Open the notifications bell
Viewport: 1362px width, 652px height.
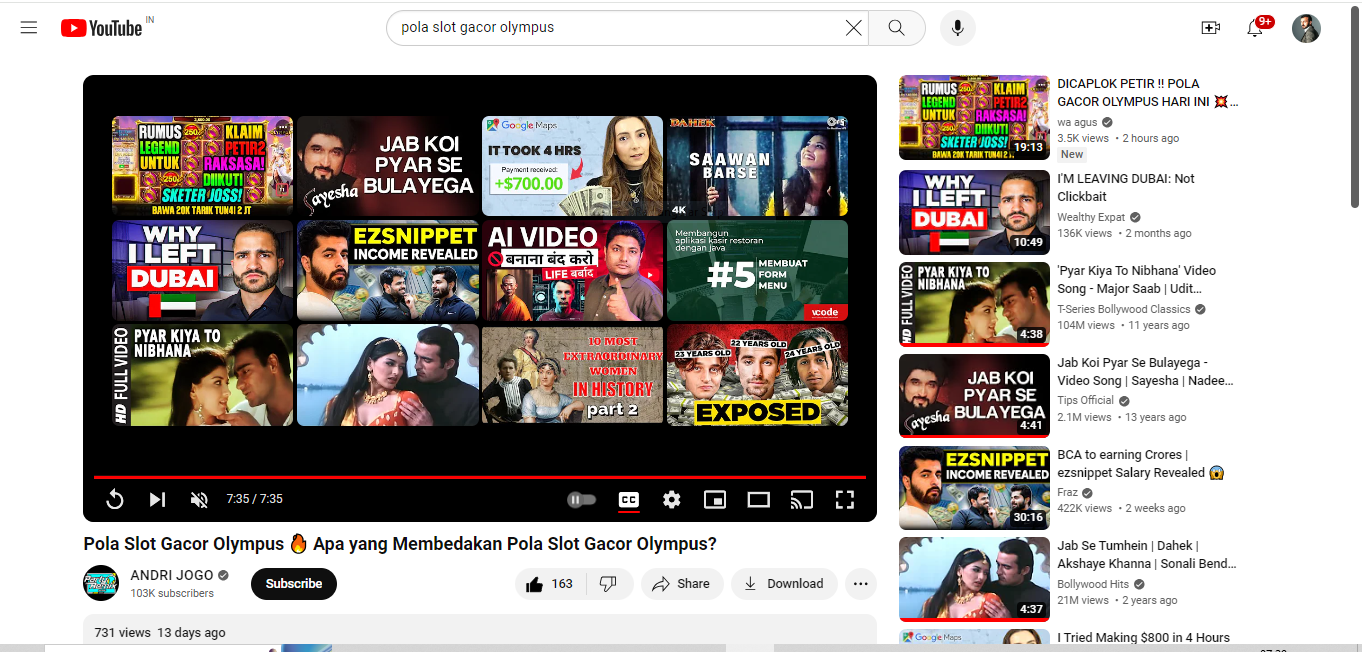pos(1255,28)
